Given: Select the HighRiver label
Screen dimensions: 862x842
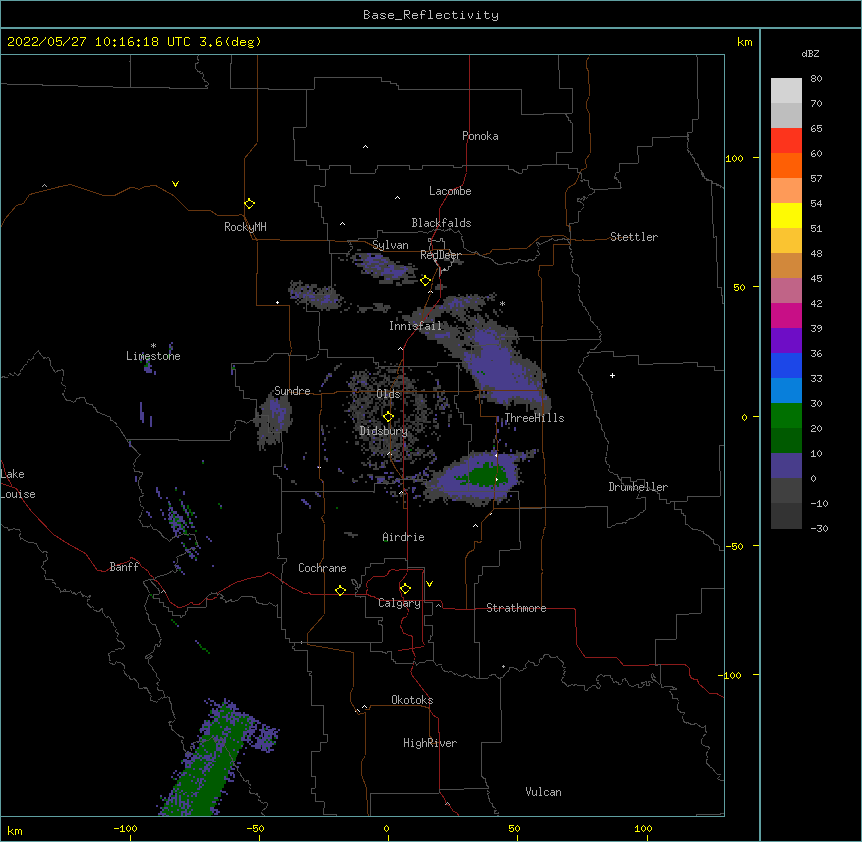Looking at the screenshot, I should pyautogui.click(x=430, y=743).
